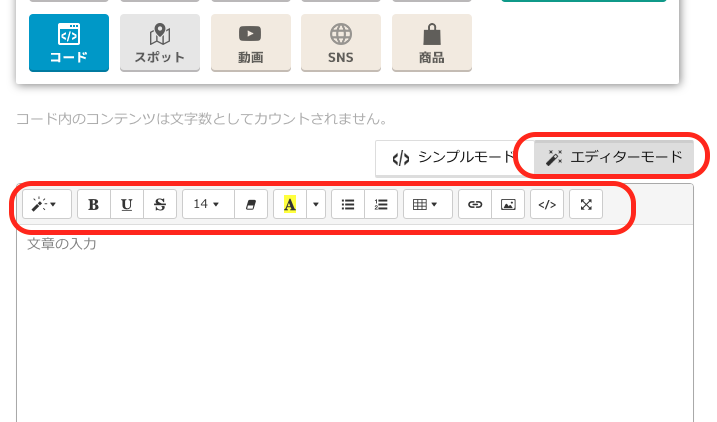Select the コード (code) block button

(69, 43)
